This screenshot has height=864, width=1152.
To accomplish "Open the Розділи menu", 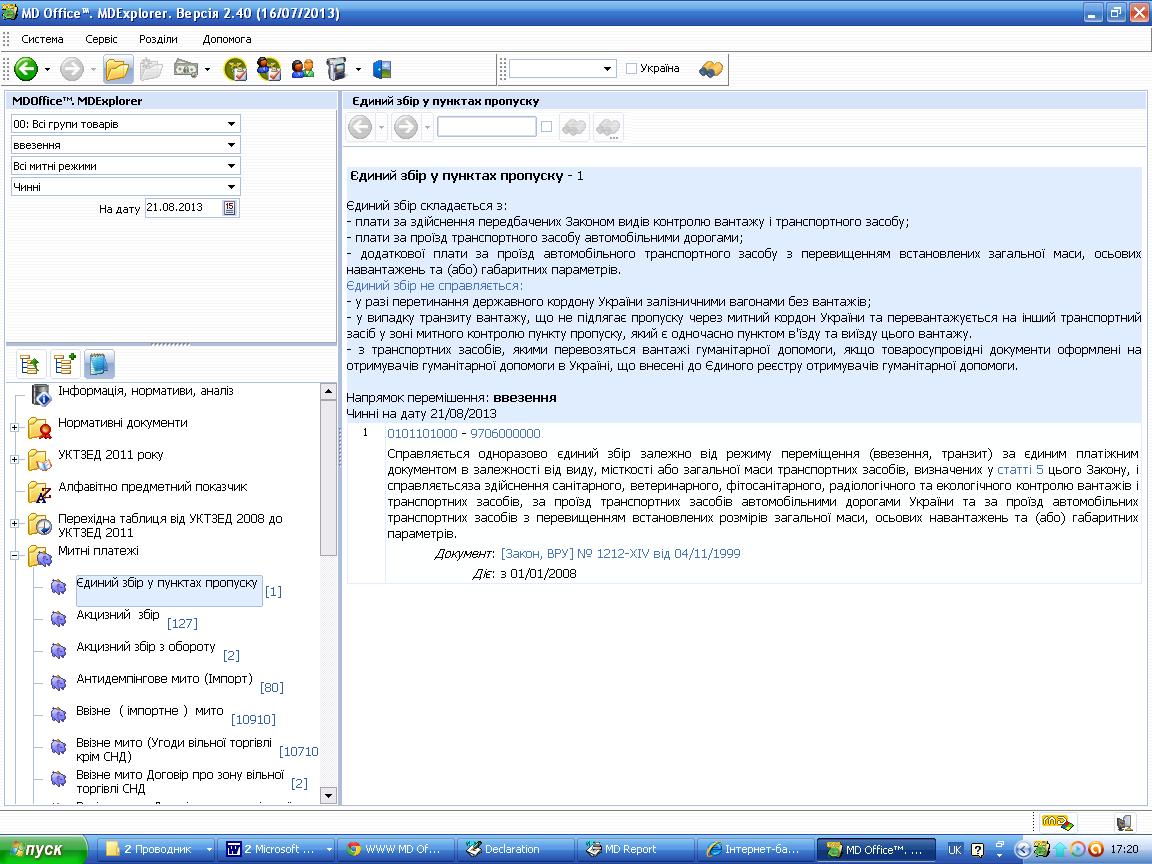I will click(158, 39).
